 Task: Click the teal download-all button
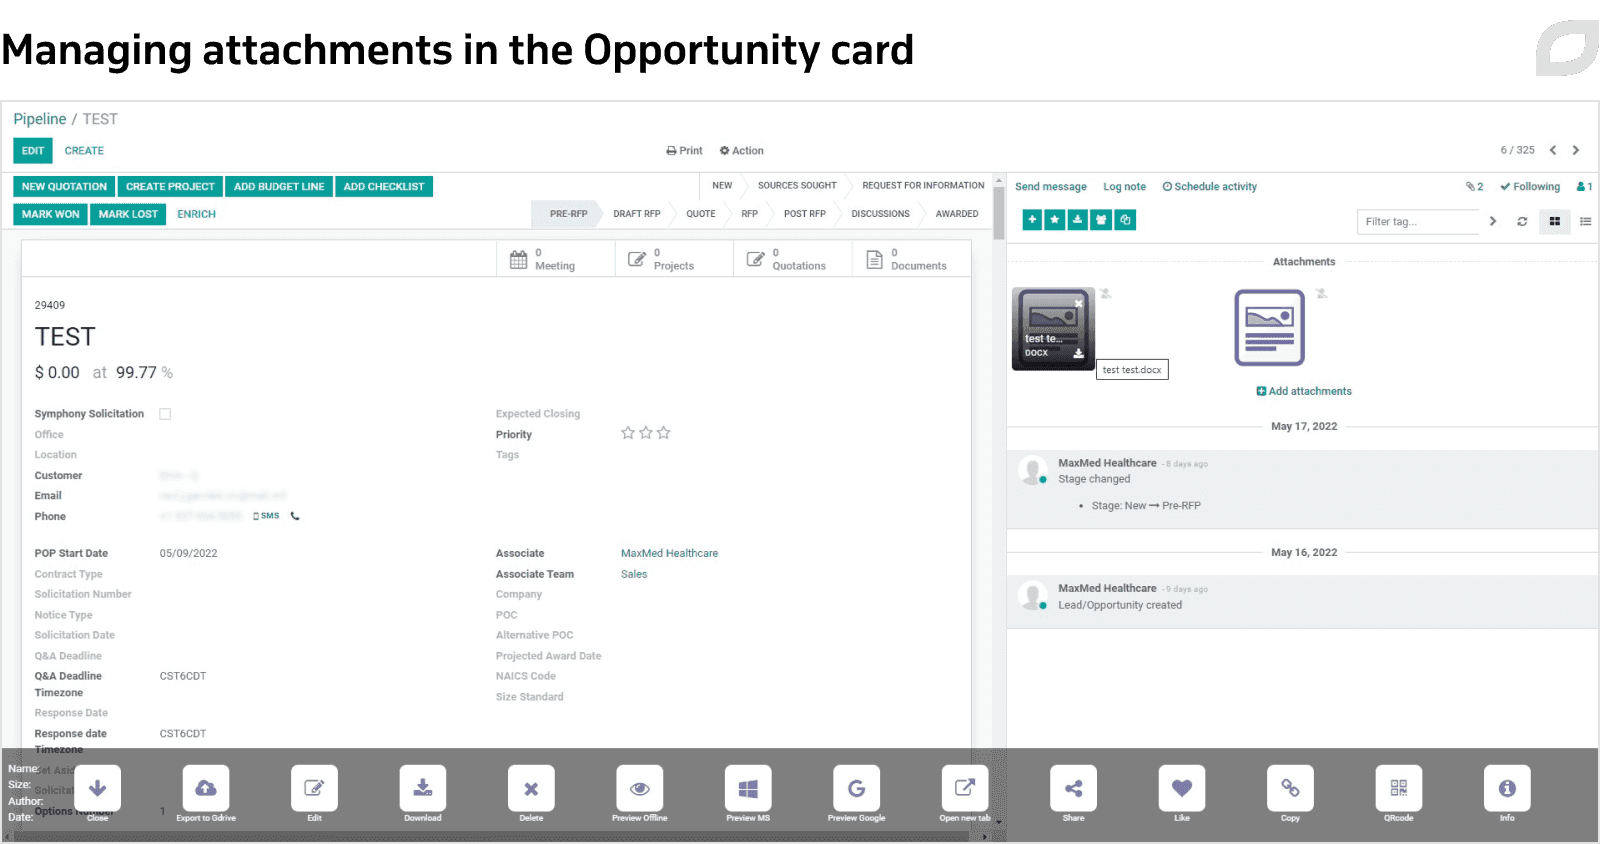(1077, 220)
